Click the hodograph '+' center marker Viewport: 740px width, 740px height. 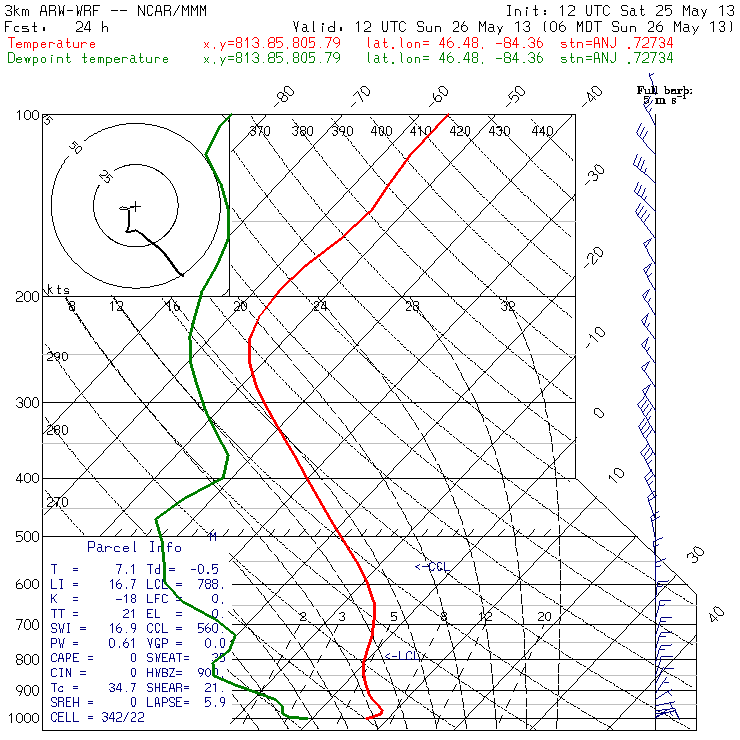tap(136, 206)
